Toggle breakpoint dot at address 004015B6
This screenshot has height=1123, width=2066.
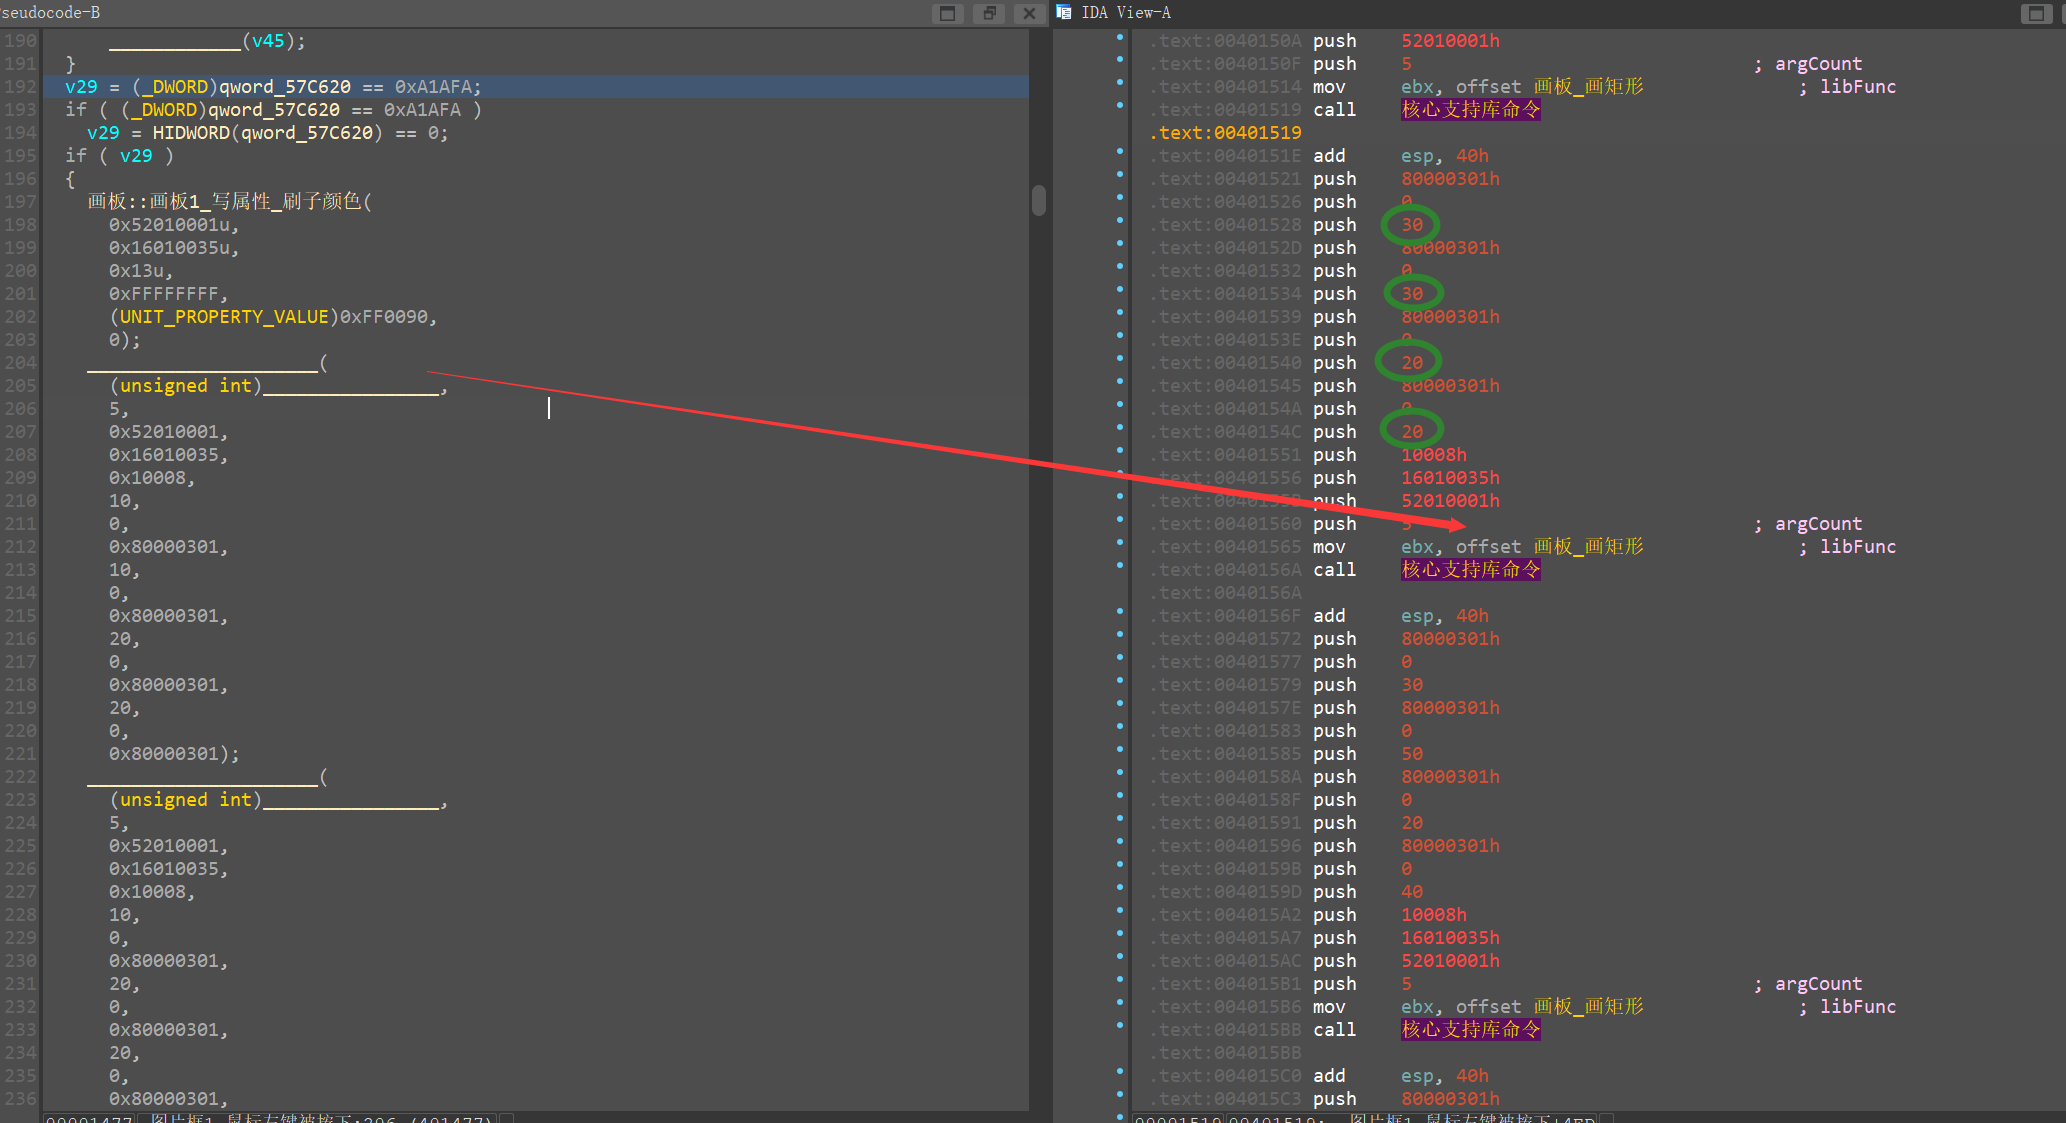1119,1004
